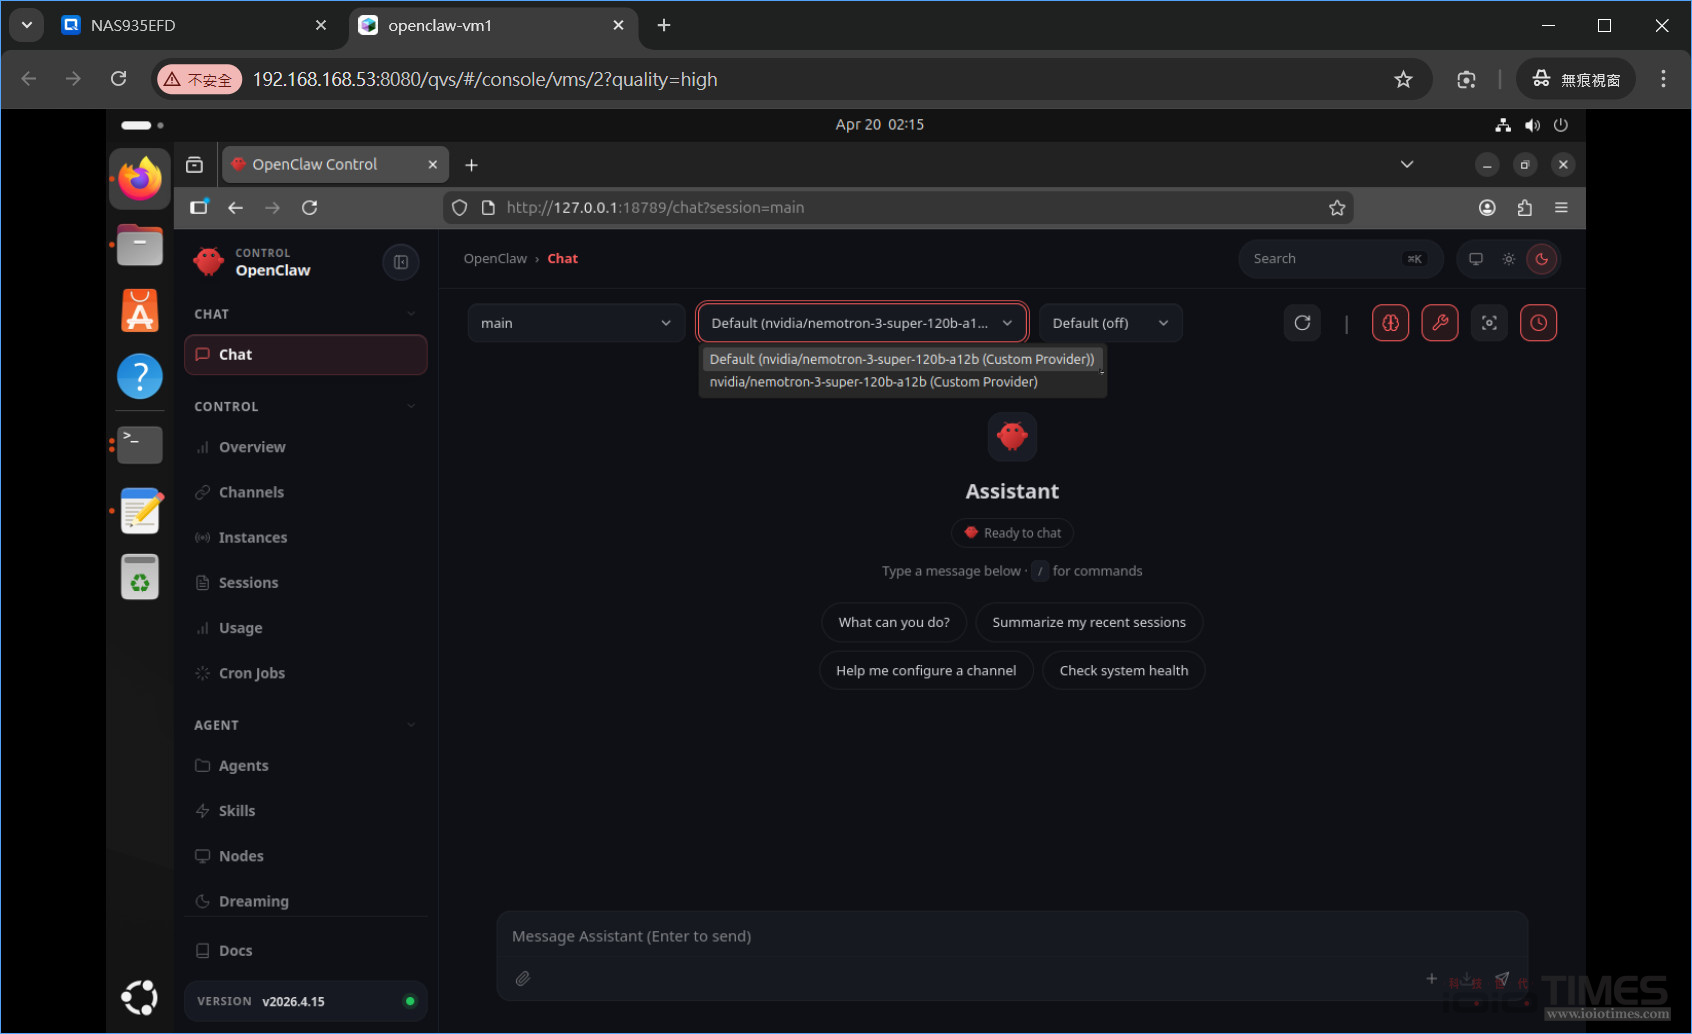Toggle dark mode with the moon icon
Viewport: 1692px width, 1034px height.
[x=1542, y=258]
